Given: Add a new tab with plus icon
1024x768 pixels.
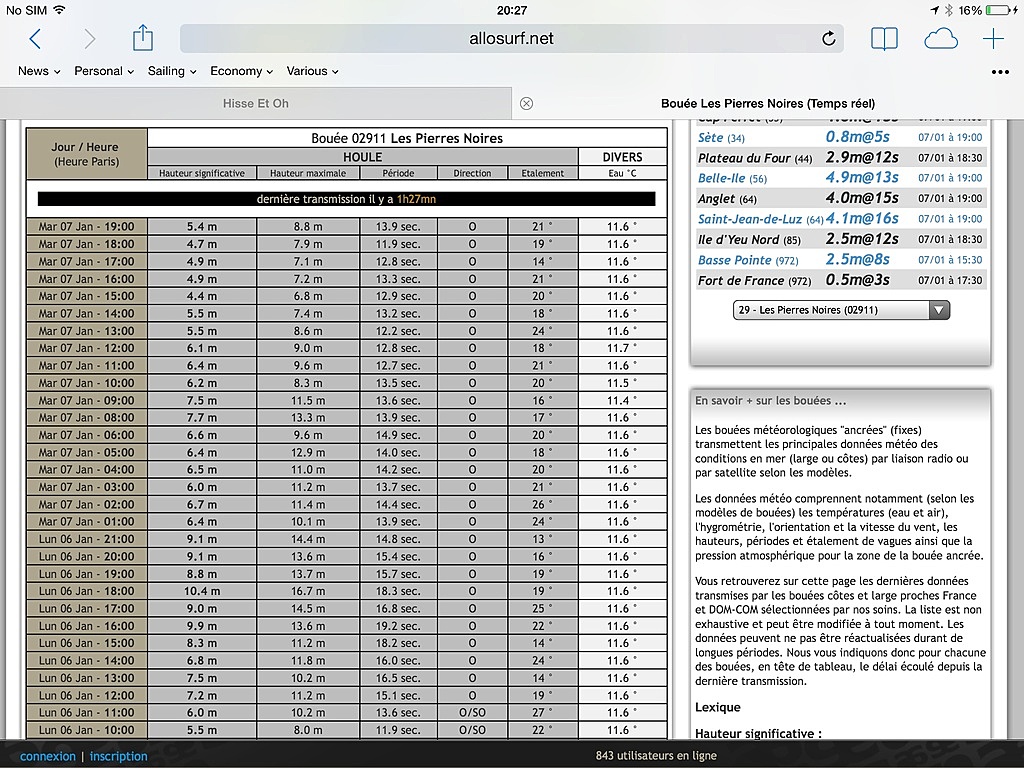Looking at the screenshot, I should click(x=993, y=39).
